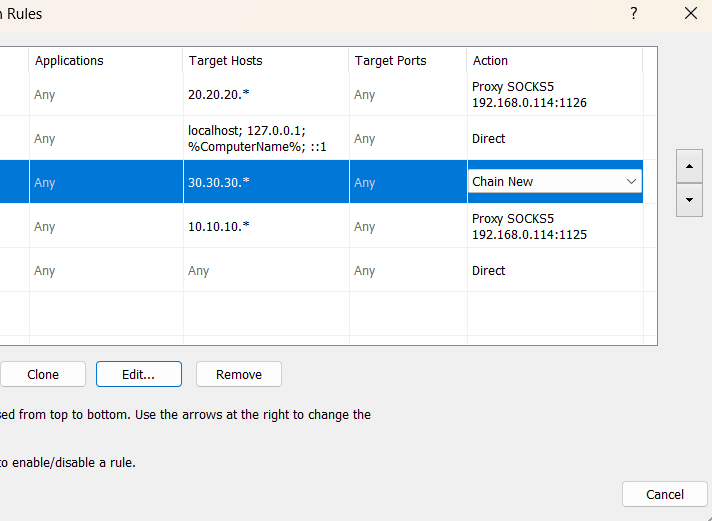The width and height of the screenshot is (712, 521).
Task: Sort by Applications column header
Action: 69,61
